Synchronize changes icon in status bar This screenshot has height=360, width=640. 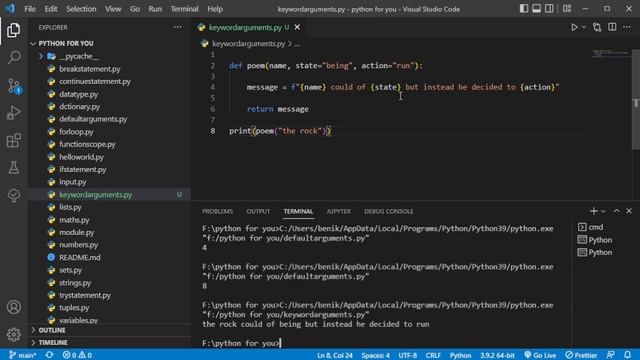pos(49,355)
